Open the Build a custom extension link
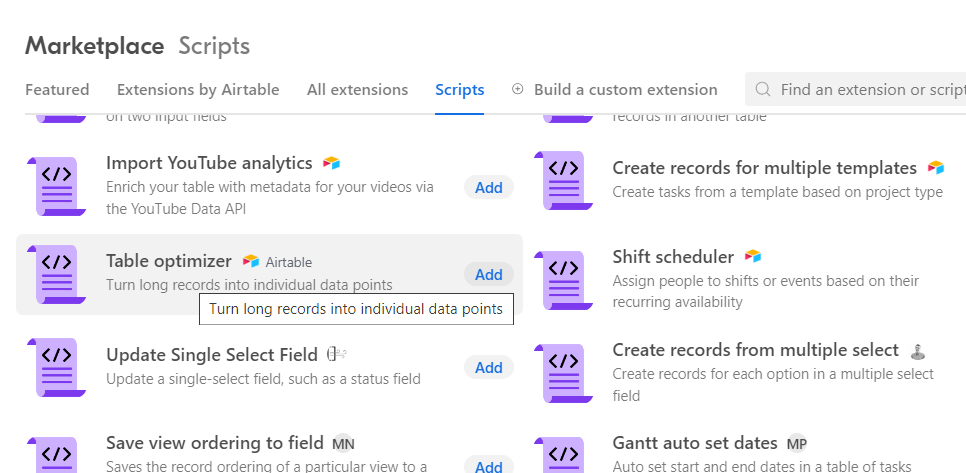The width and height of the screenshot is (966, 473). (x=625, y=89)
